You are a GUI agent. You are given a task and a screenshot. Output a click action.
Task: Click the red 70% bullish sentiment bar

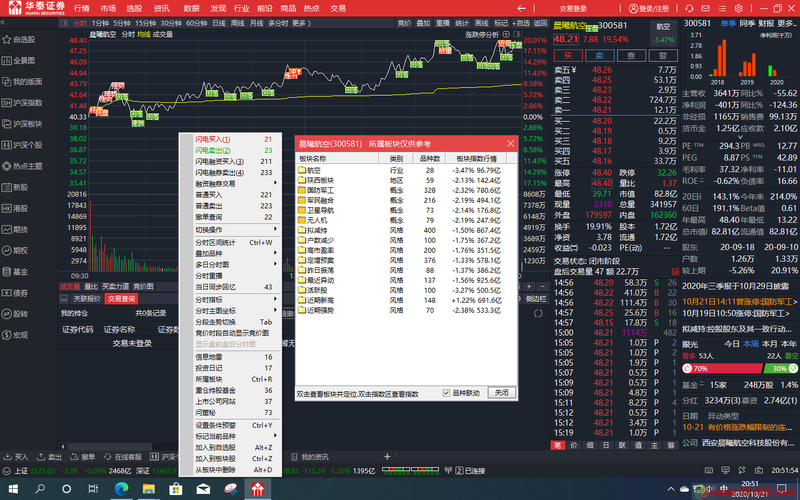click(x=722, y=368)
